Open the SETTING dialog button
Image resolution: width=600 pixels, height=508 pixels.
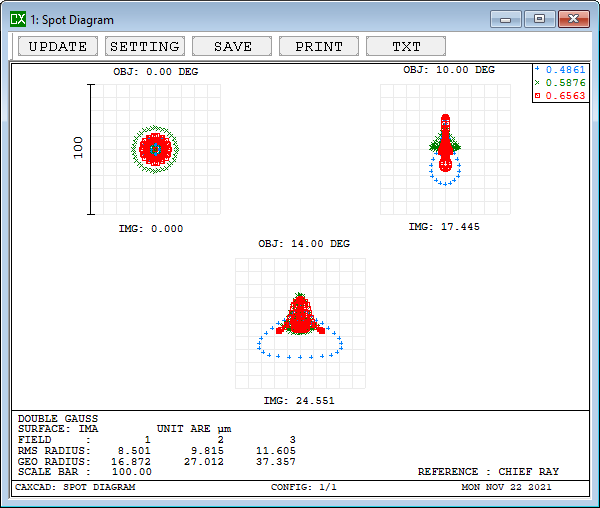[145, 46]
